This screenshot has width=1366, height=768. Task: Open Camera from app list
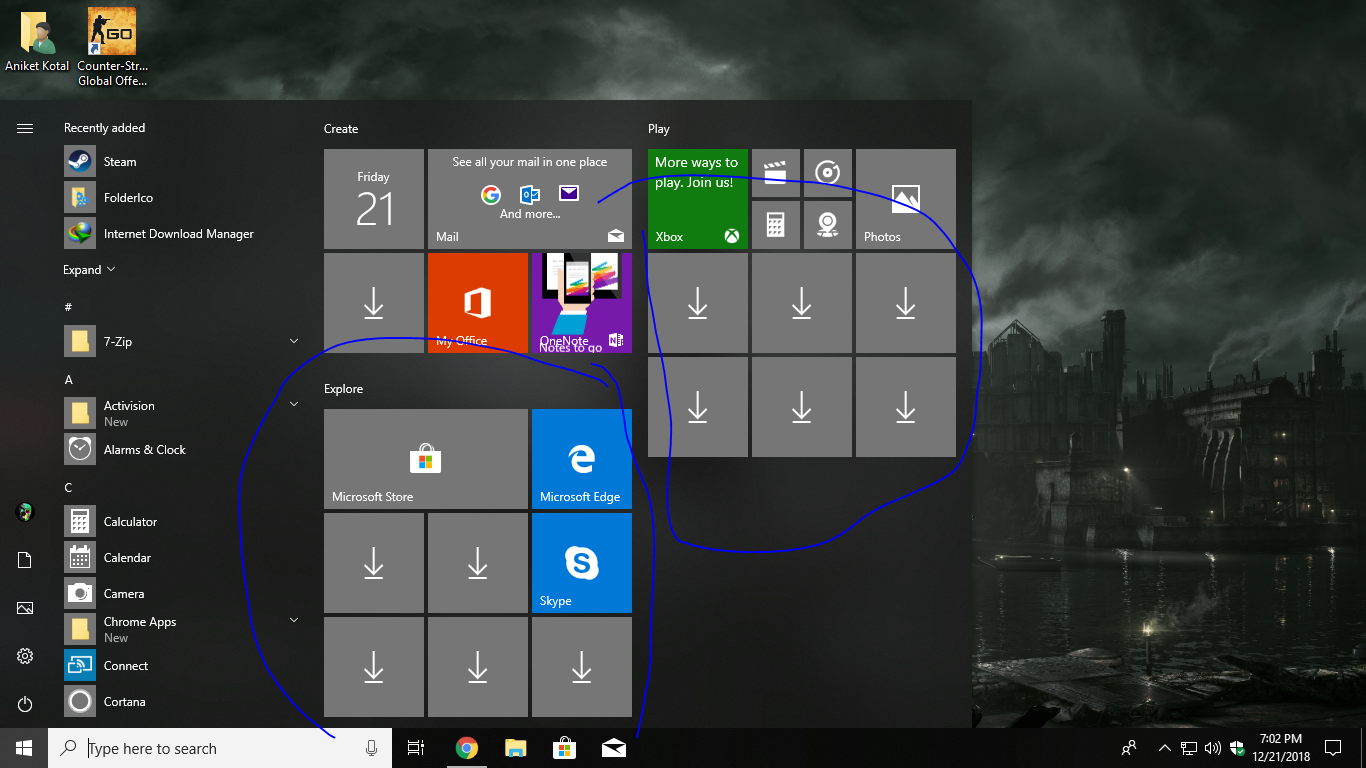pyautogui.click(x=180, y=594)
